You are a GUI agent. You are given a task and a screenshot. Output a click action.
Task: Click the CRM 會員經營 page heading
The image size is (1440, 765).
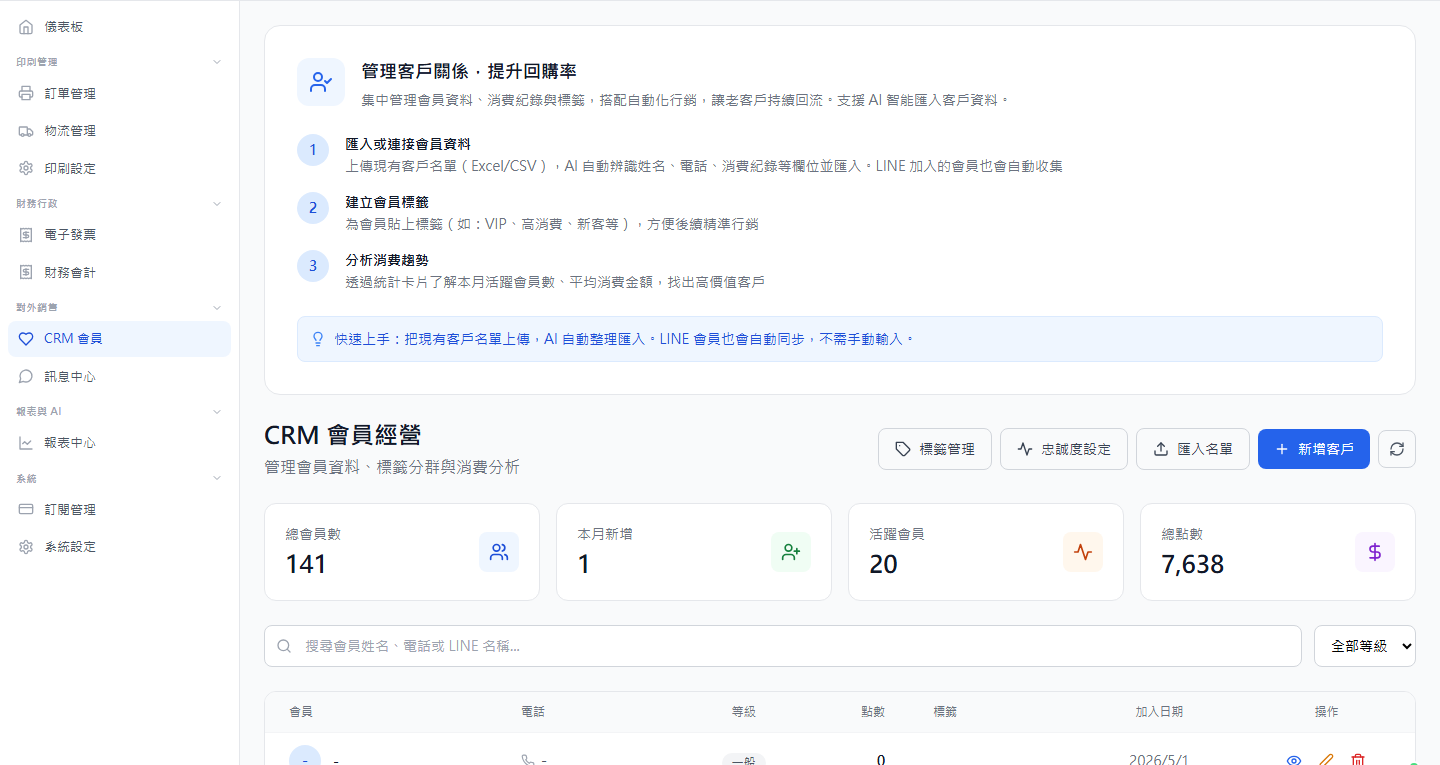pos(343,435)
